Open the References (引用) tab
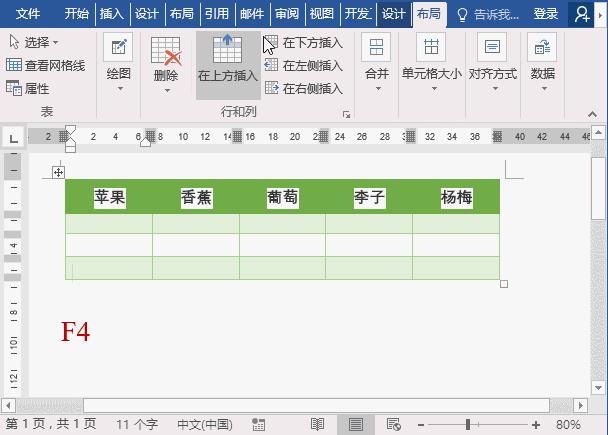This screenshot has width=608, height=435. [217, 14]
